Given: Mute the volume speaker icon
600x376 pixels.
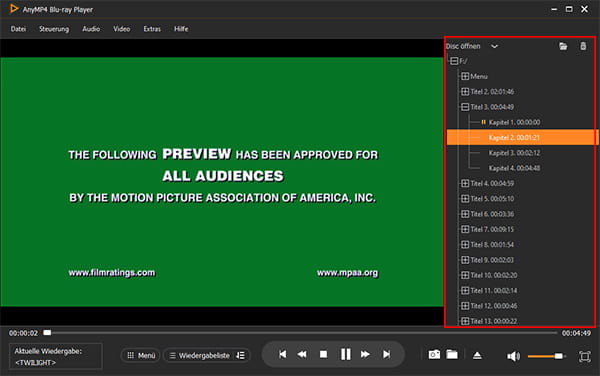Looking at the screenshot, I should [513, 356].
